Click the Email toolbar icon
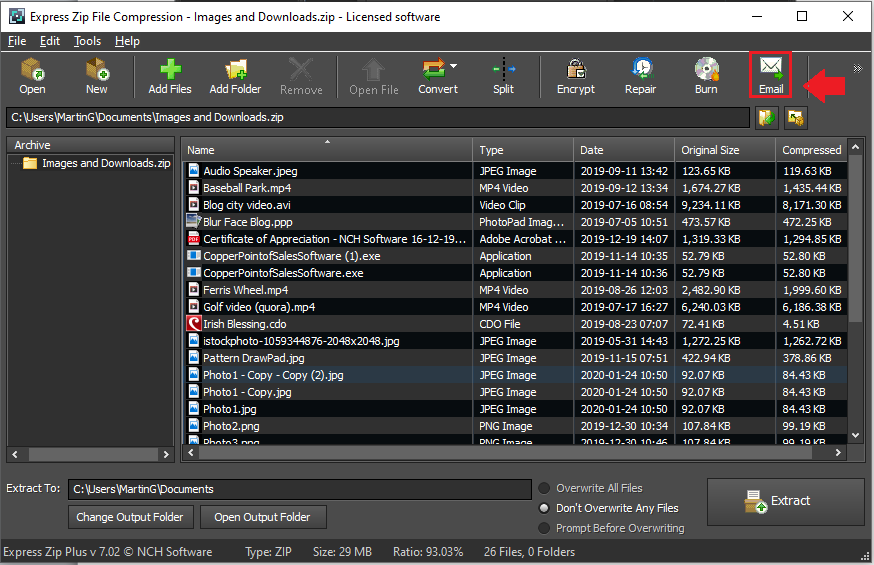Screen dimensions: 874x565 pos(771,76)
